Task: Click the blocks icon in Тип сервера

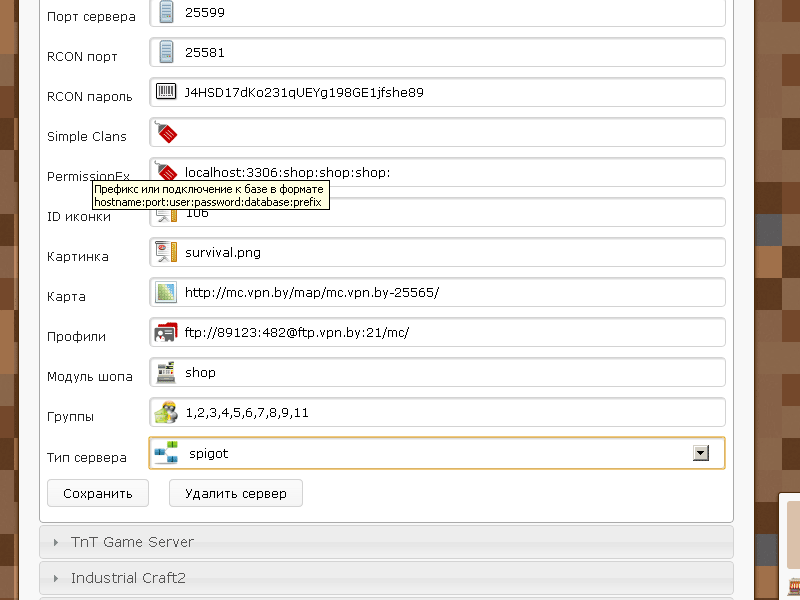Action: pos(166,453)
